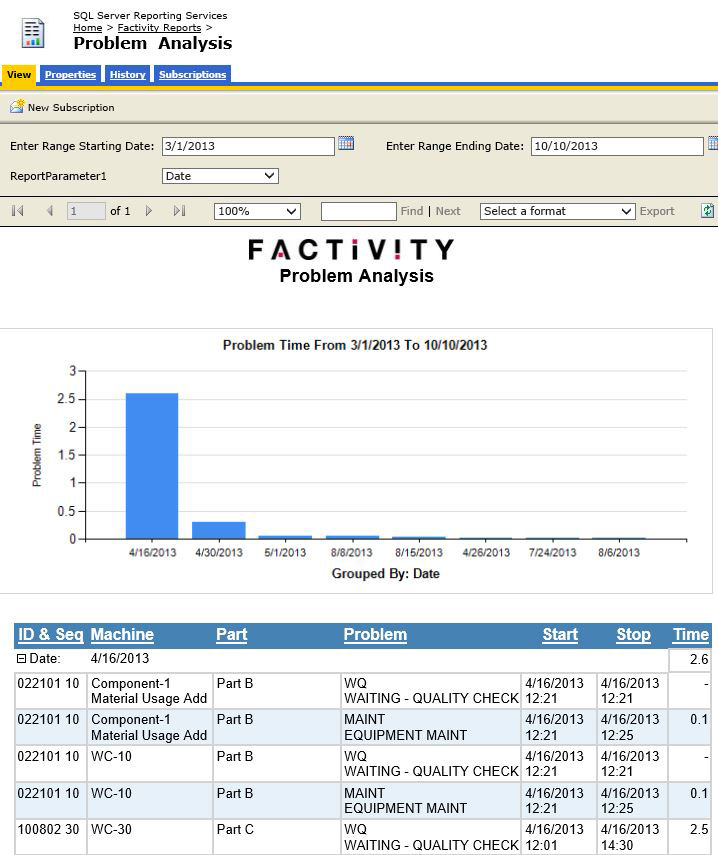
Task: Click the report document icon beside title
Action: [x=33, y=33]
